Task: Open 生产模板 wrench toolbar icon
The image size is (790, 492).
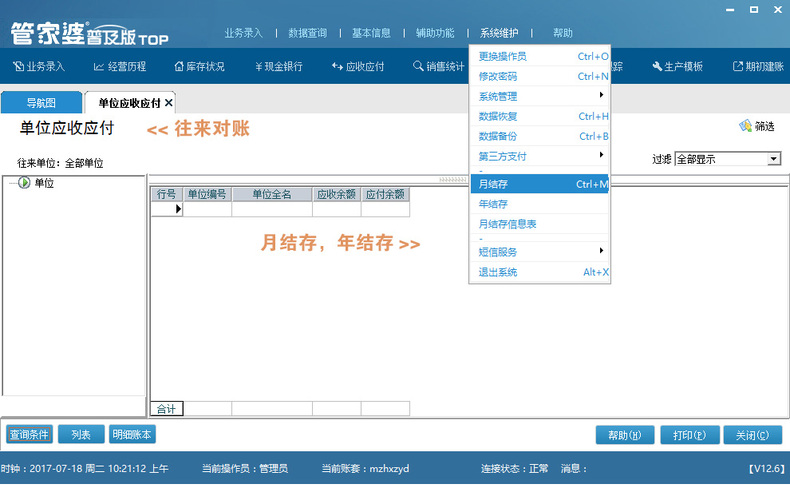Action: tap(657, 66)
